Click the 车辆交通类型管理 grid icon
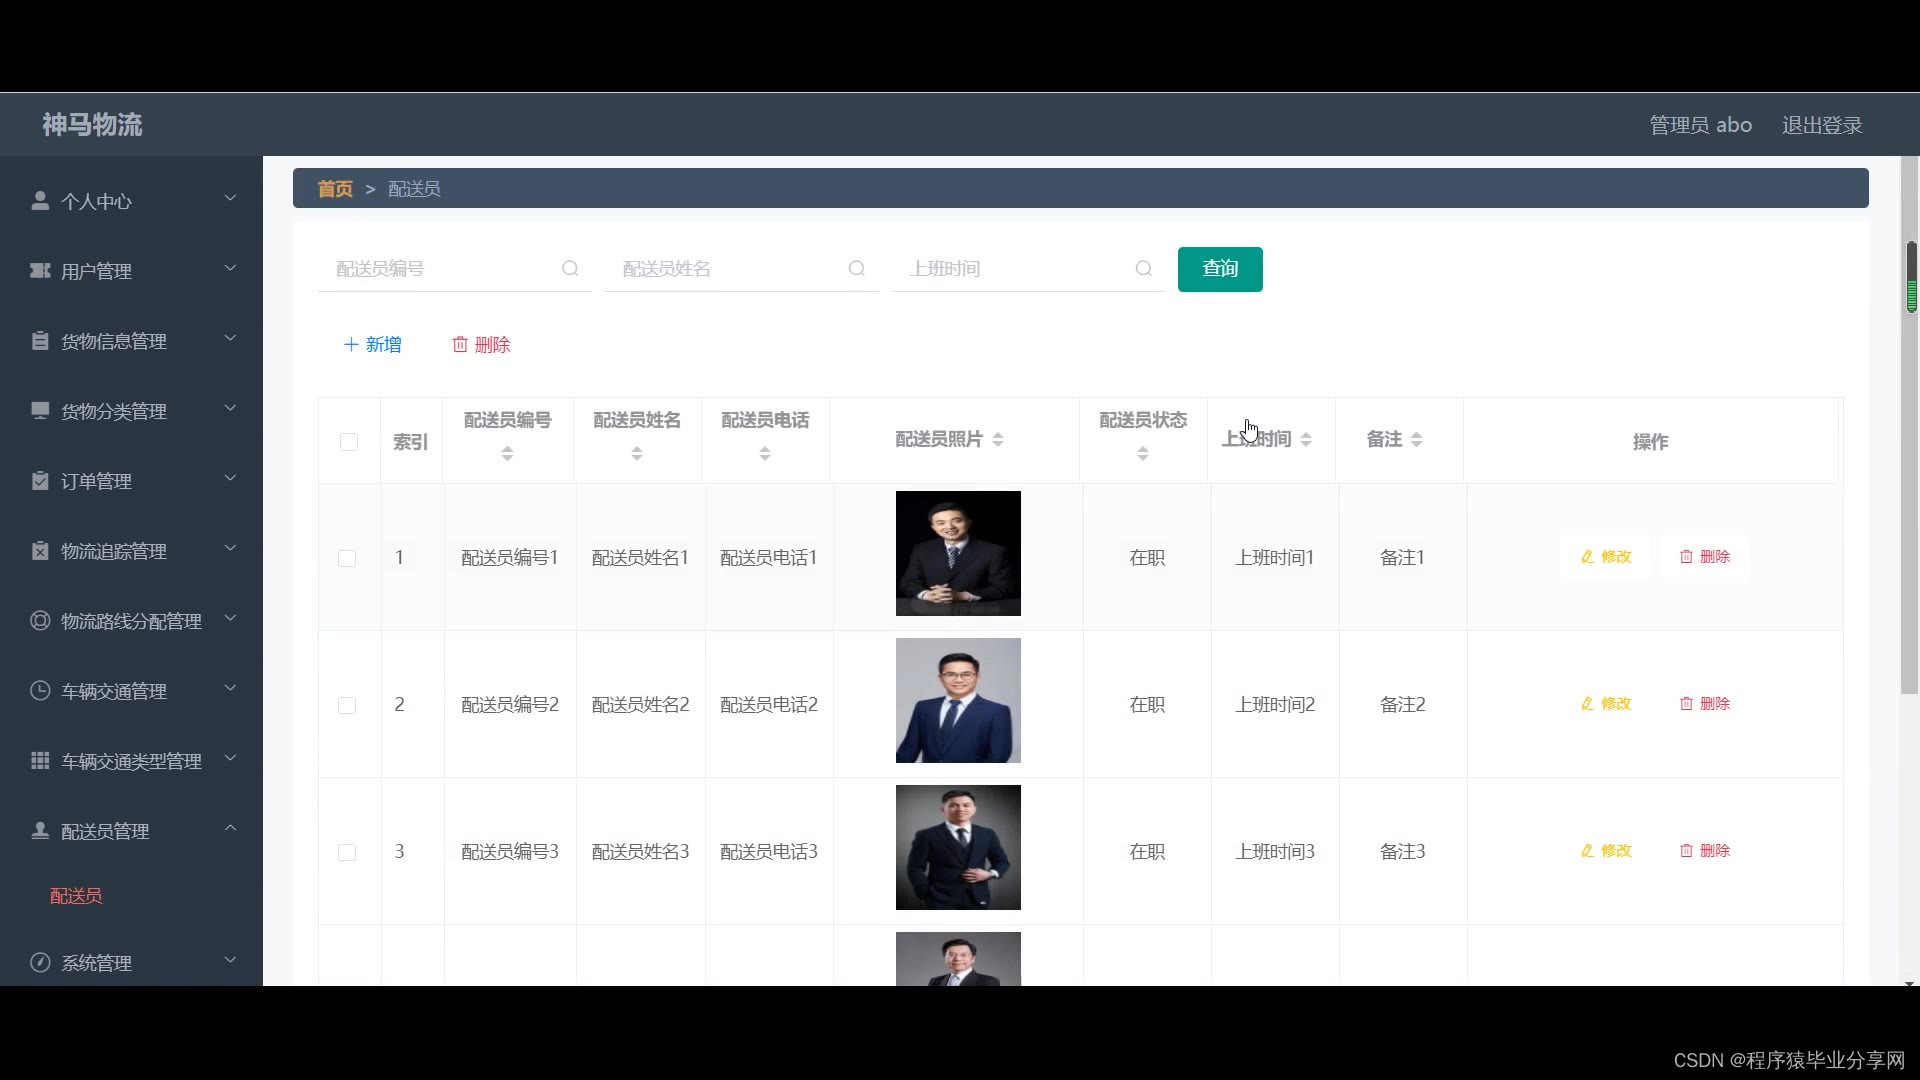 point(40,761)
